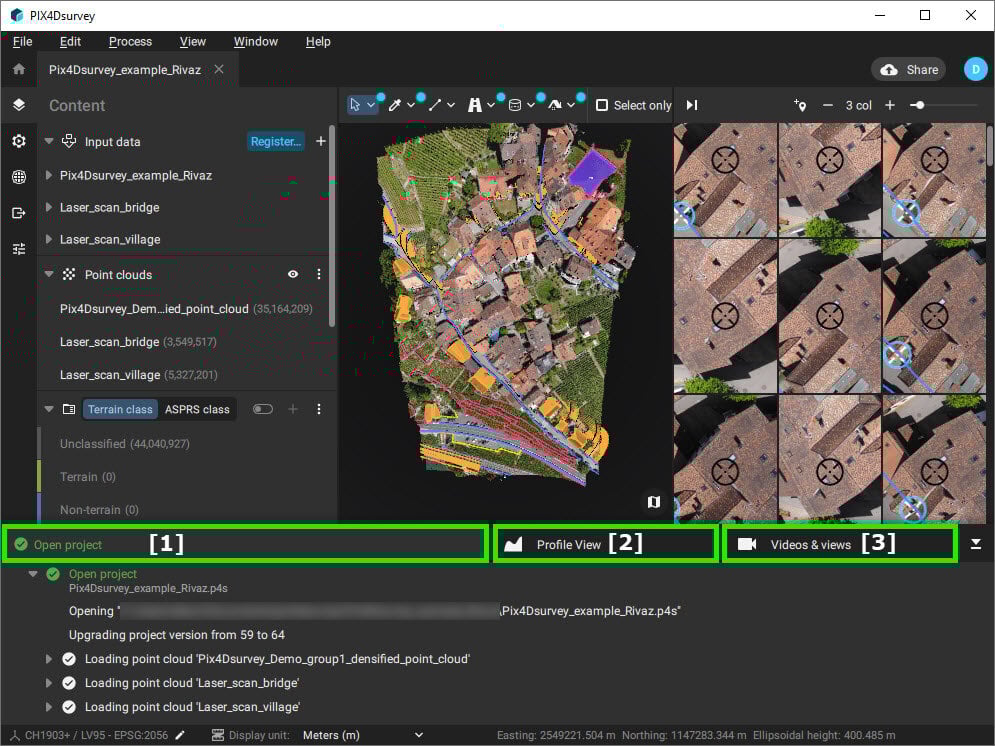The height and width of the screenshot is (746, 995).
Task: Click the Share button
Action: point(908,69)
